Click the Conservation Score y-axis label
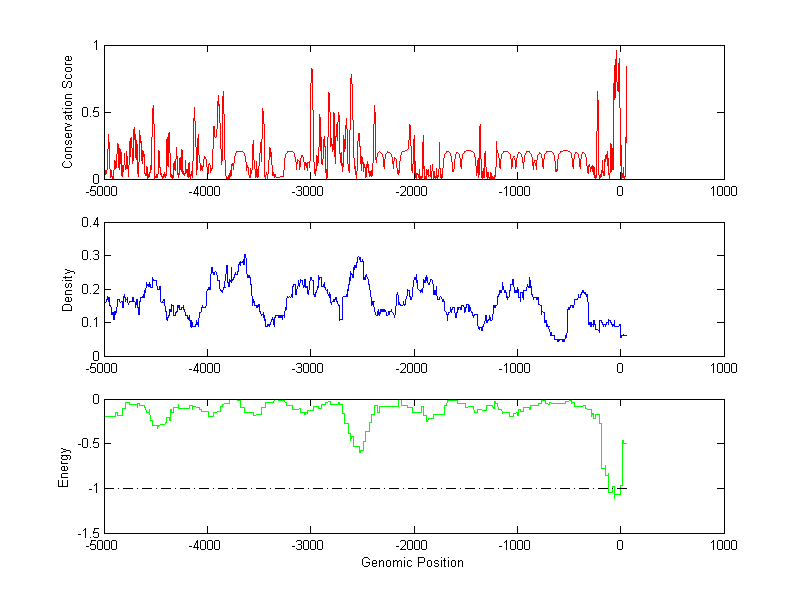800x599 pixels. point(68,112)
